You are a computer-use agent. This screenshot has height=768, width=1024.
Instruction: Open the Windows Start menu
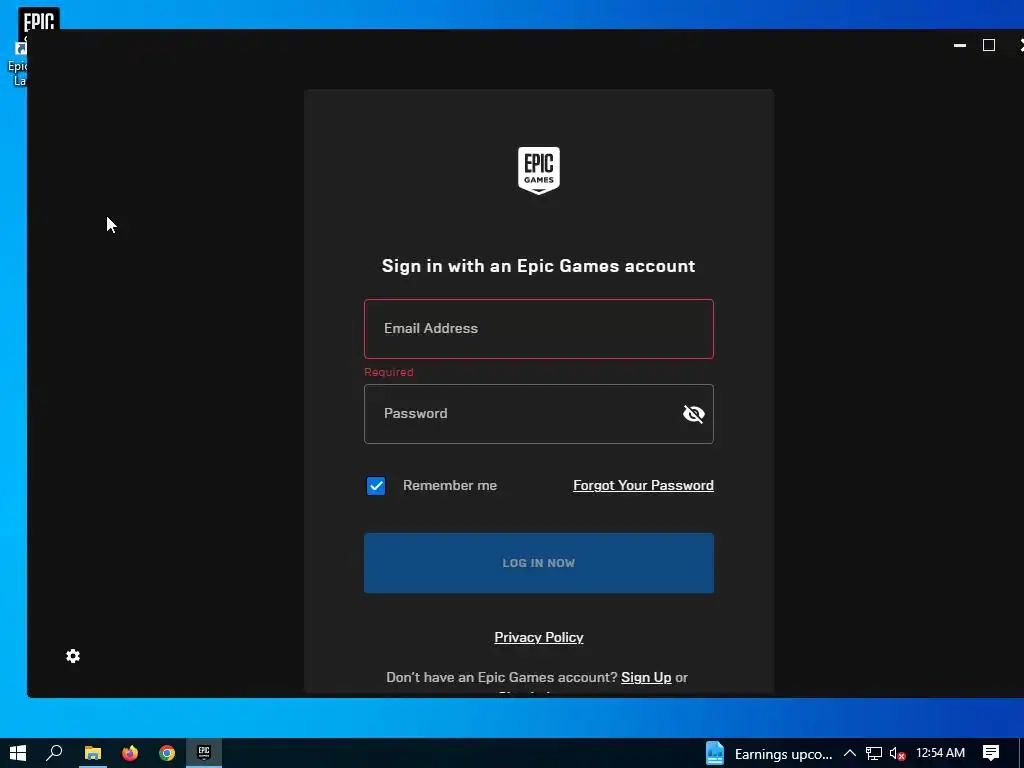point(18,753)
